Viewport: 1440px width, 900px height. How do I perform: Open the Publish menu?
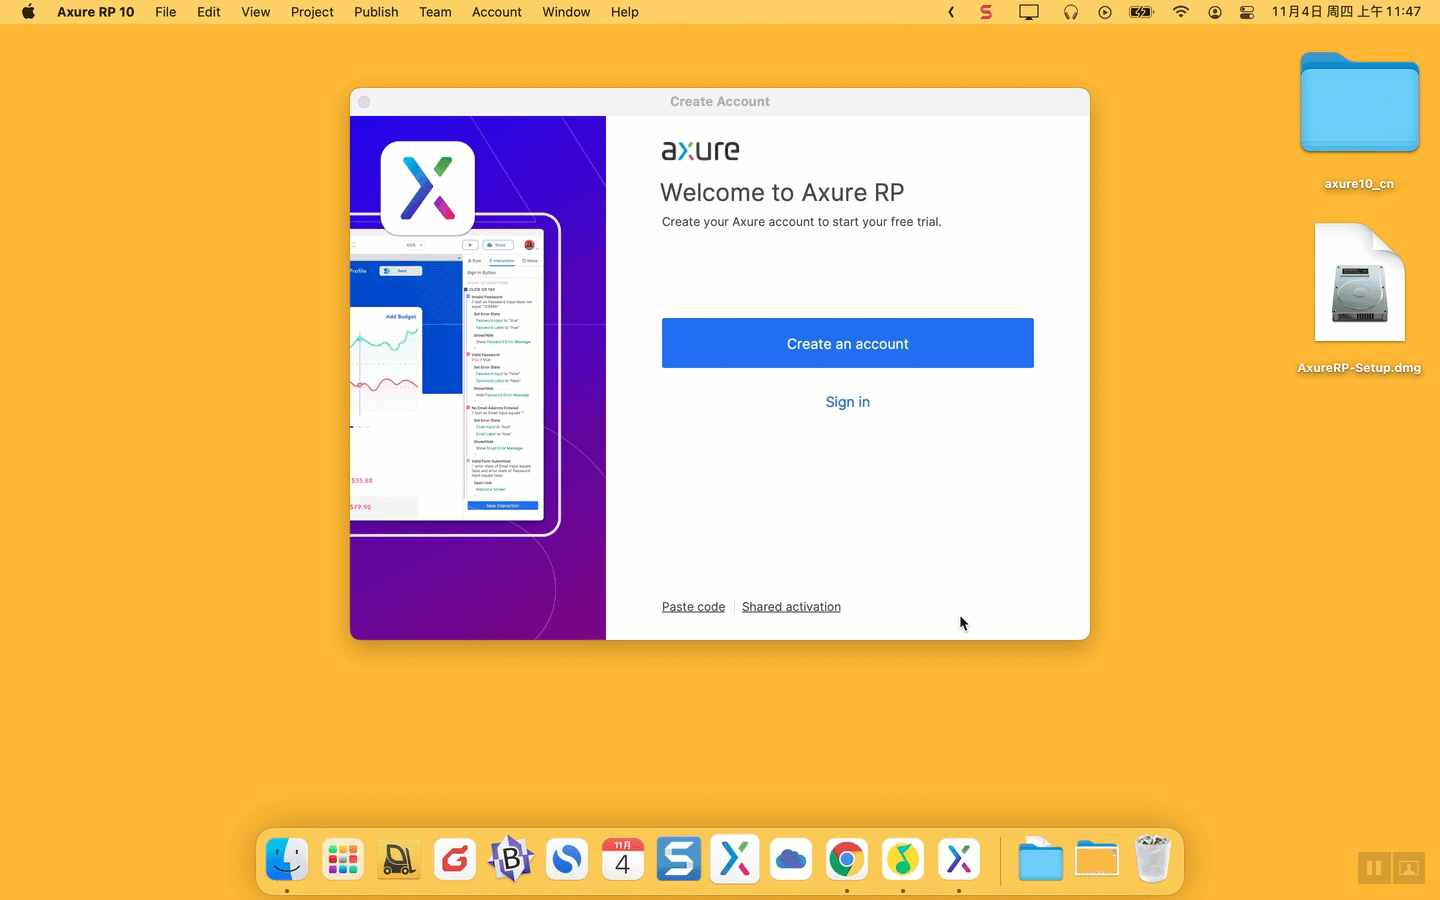(x=376, y=12)
